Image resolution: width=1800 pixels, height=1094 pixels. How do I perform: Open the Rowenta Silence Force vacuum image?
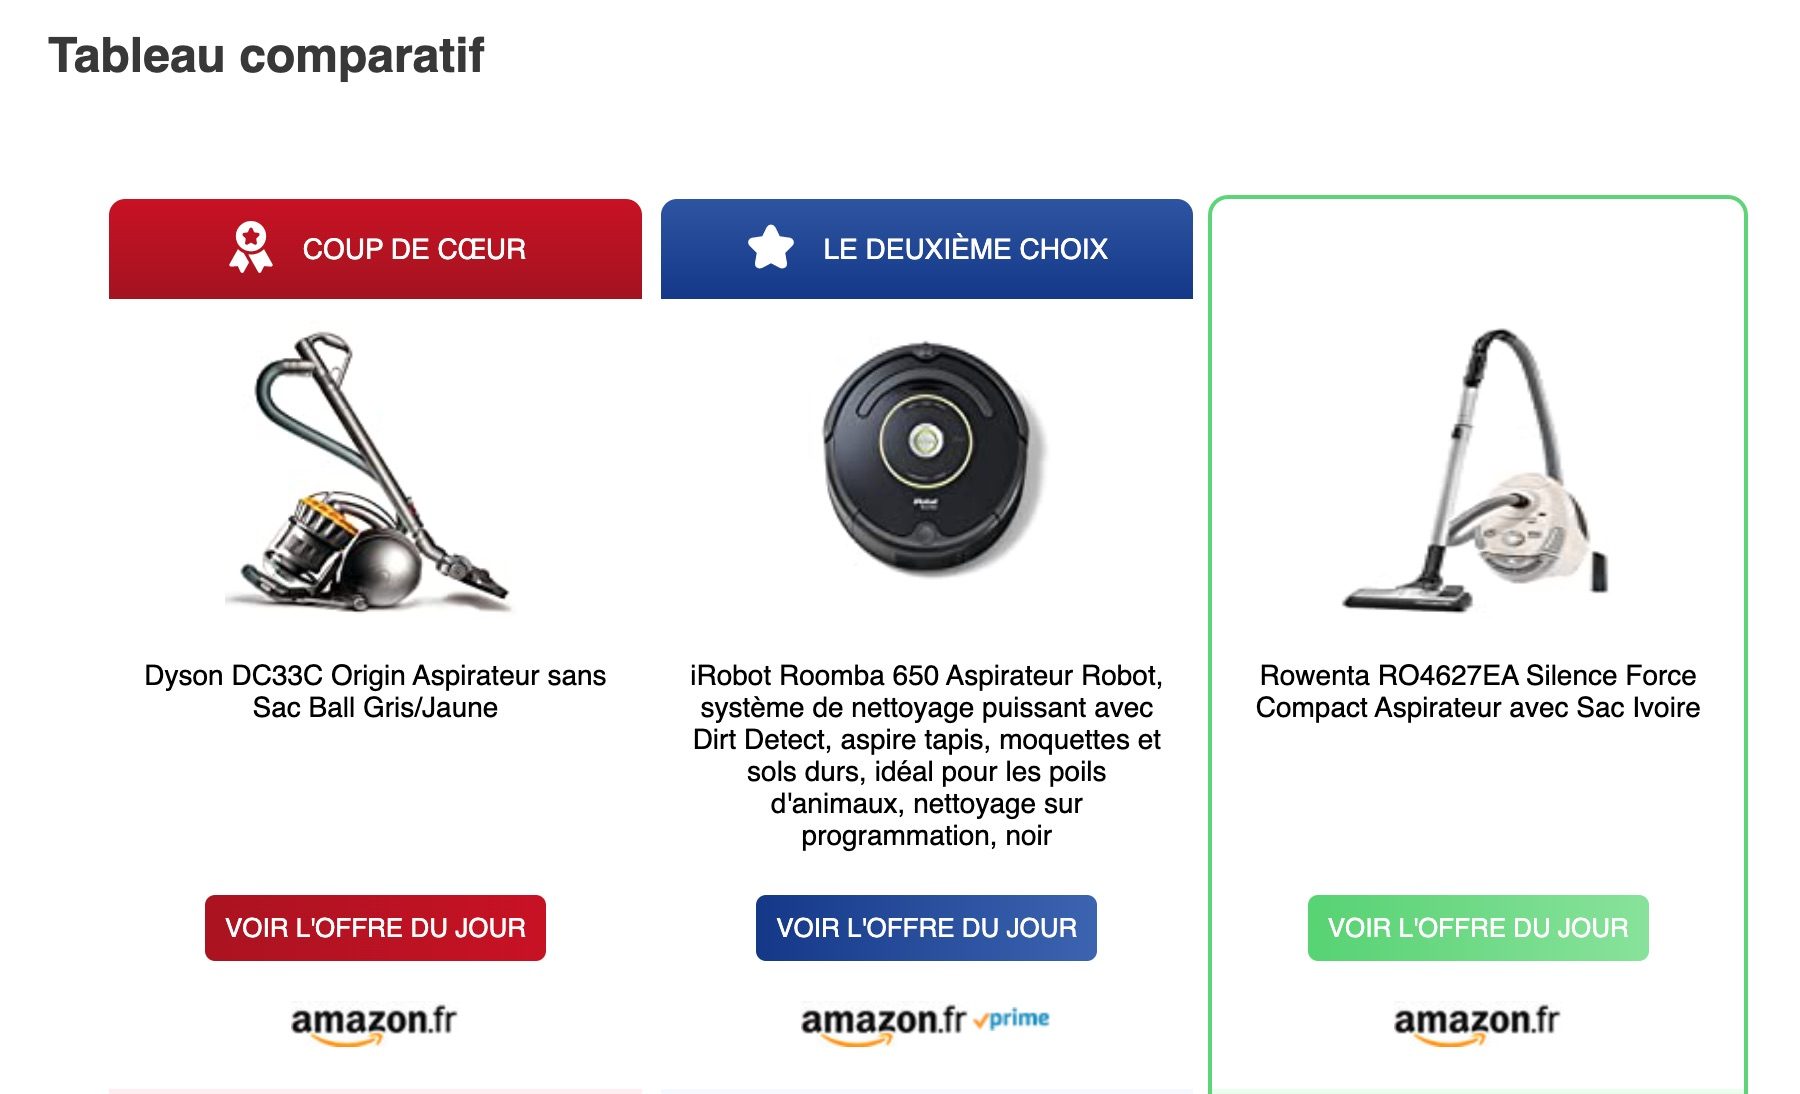[x=1474, y=470]
